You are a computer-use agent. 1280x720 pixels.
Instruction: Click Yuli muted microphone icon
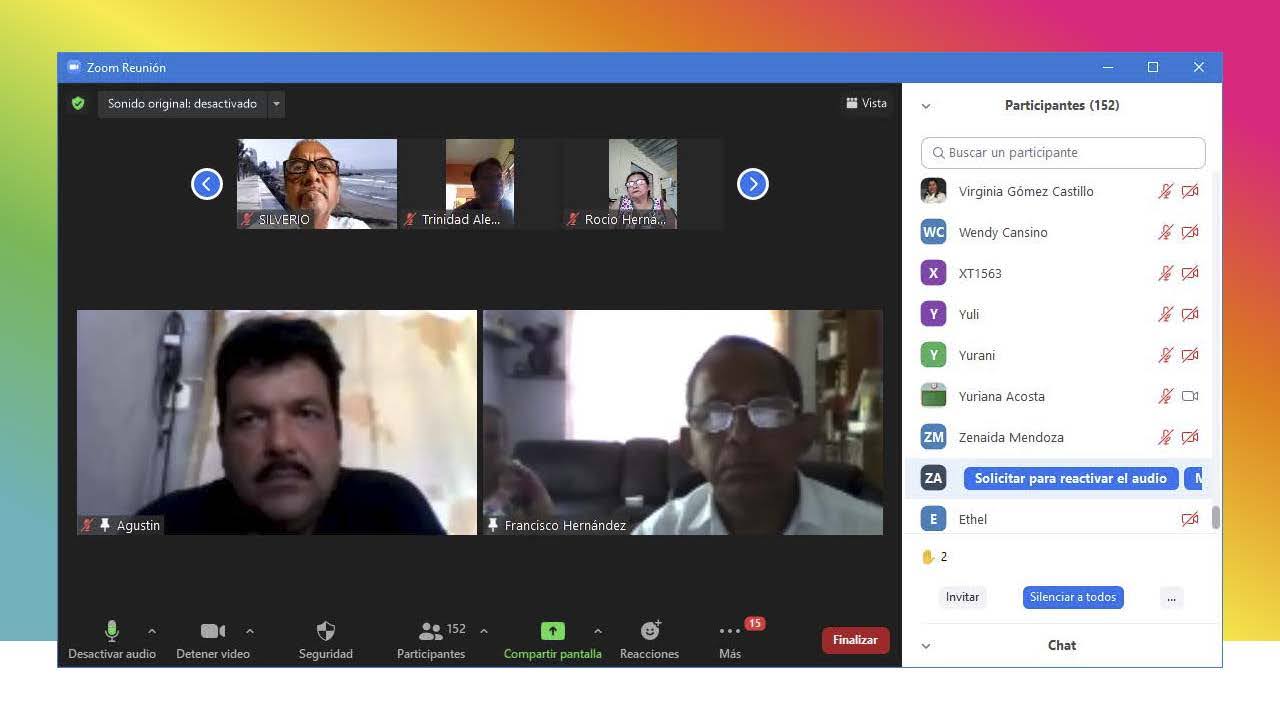1165,314
